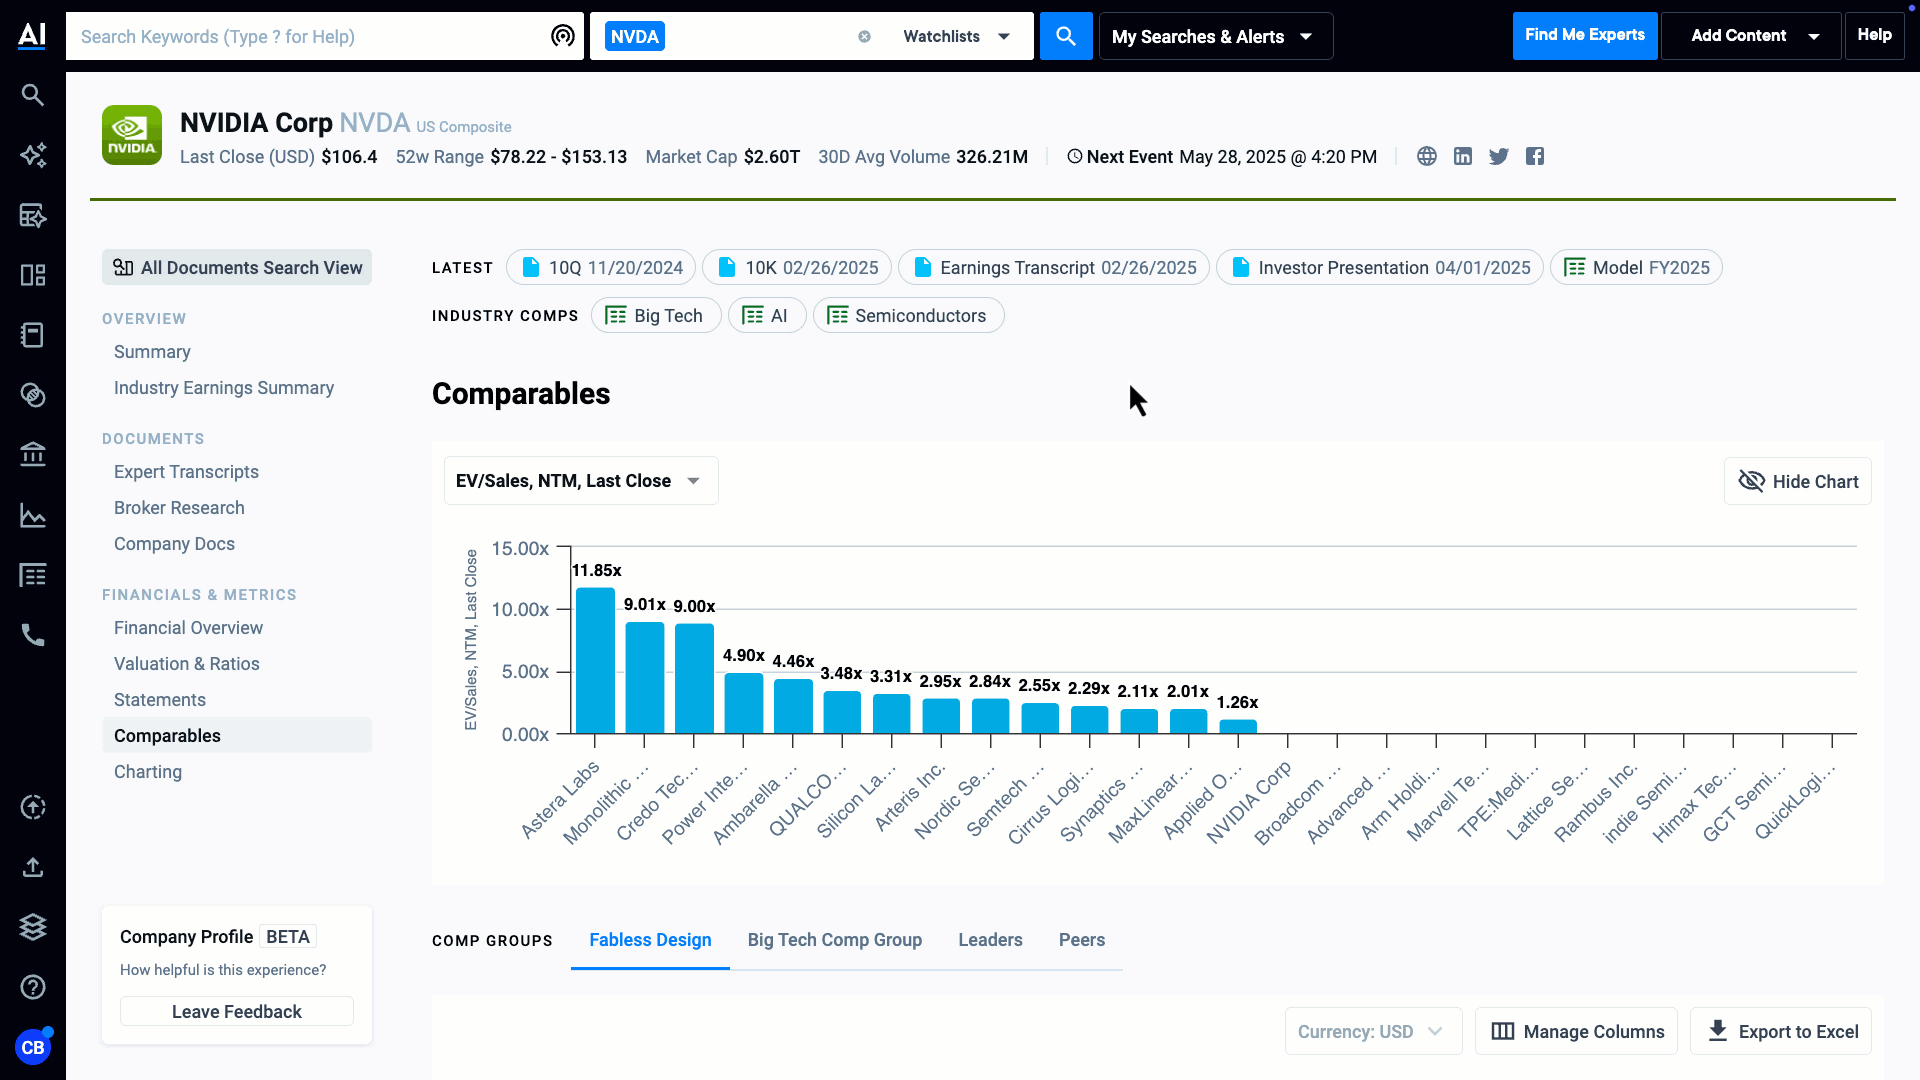Open Charting page
This screenshot has width=1920, height=1080.
[148, 772]
